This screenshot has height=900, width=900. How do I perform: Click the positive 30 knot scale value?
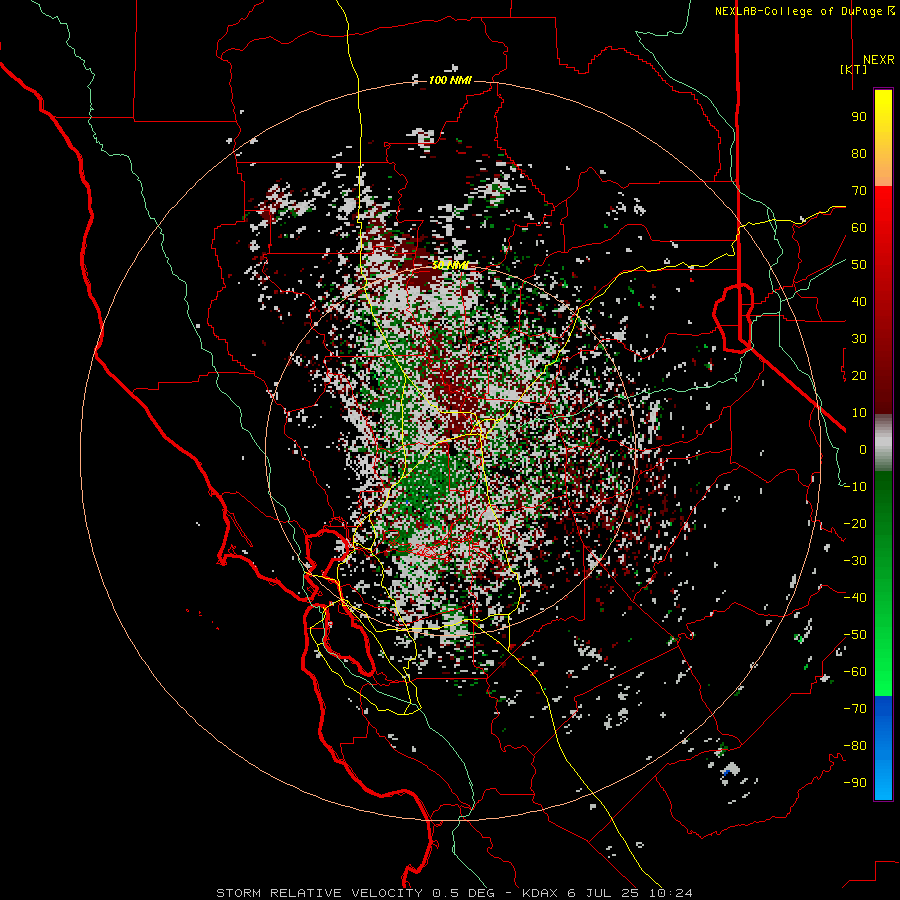click(859, 339)
